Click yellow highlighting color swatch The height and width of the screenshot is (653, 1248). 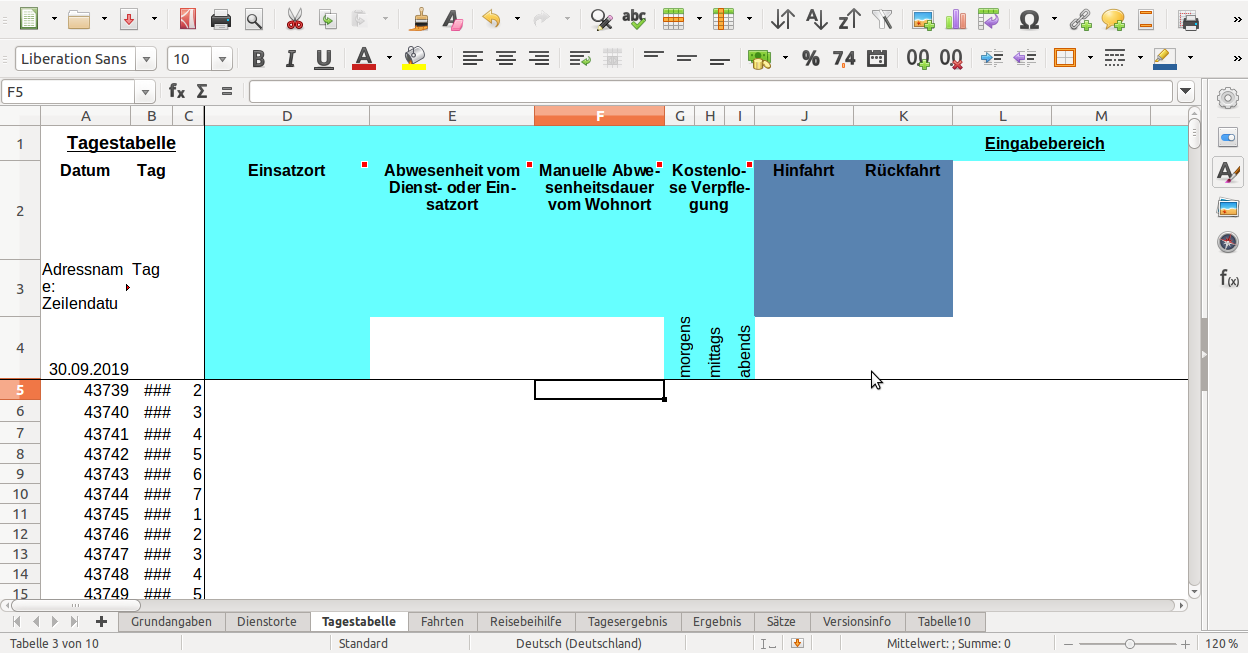(x=414, y=59)
